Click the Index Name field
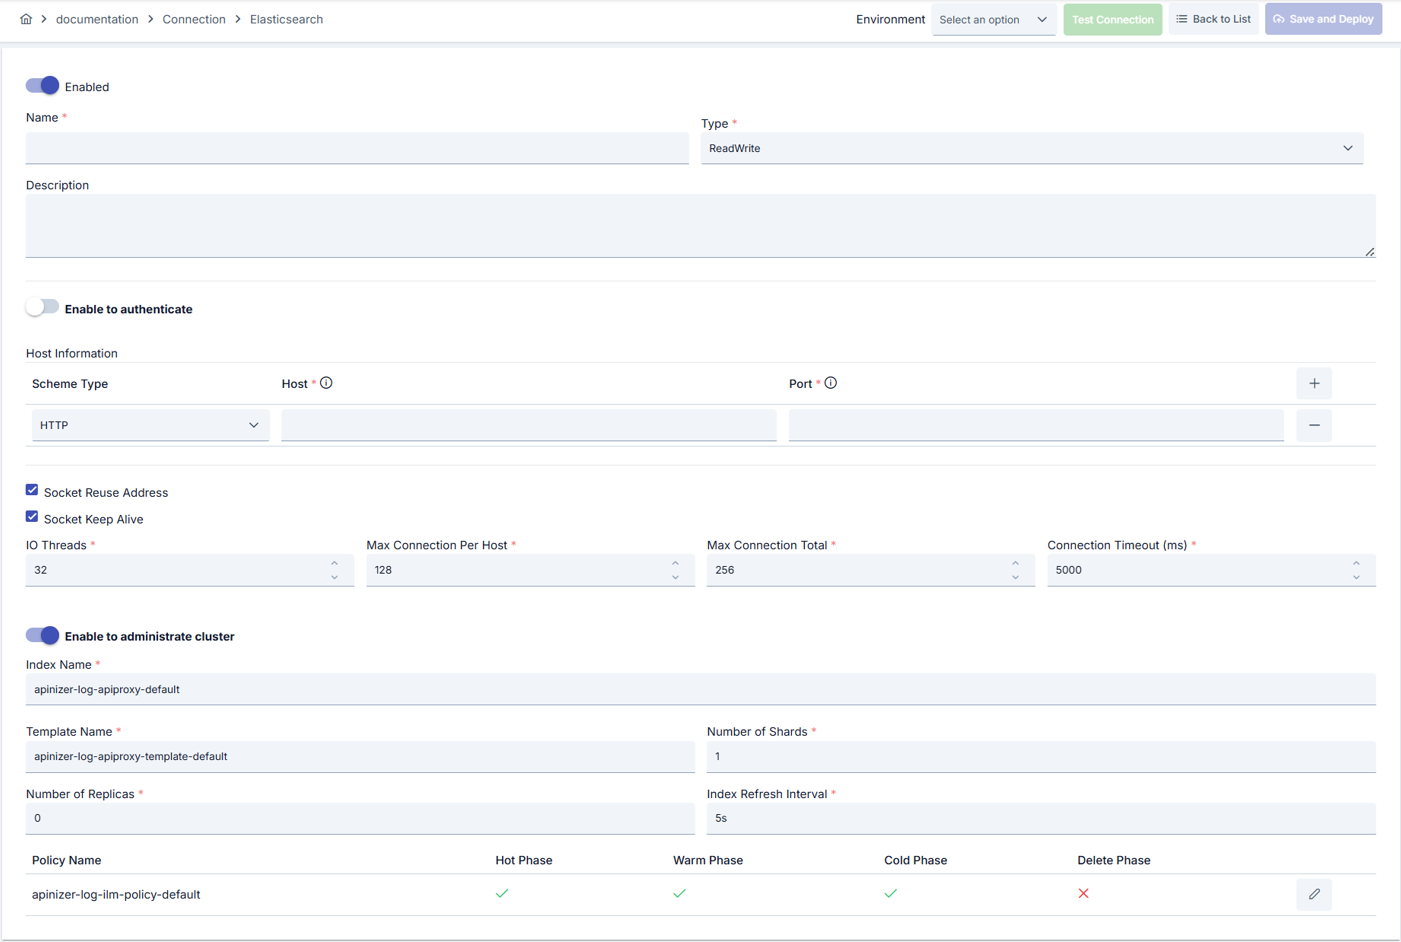Viewport: 1401px width, 942px height. coord(700,689)
